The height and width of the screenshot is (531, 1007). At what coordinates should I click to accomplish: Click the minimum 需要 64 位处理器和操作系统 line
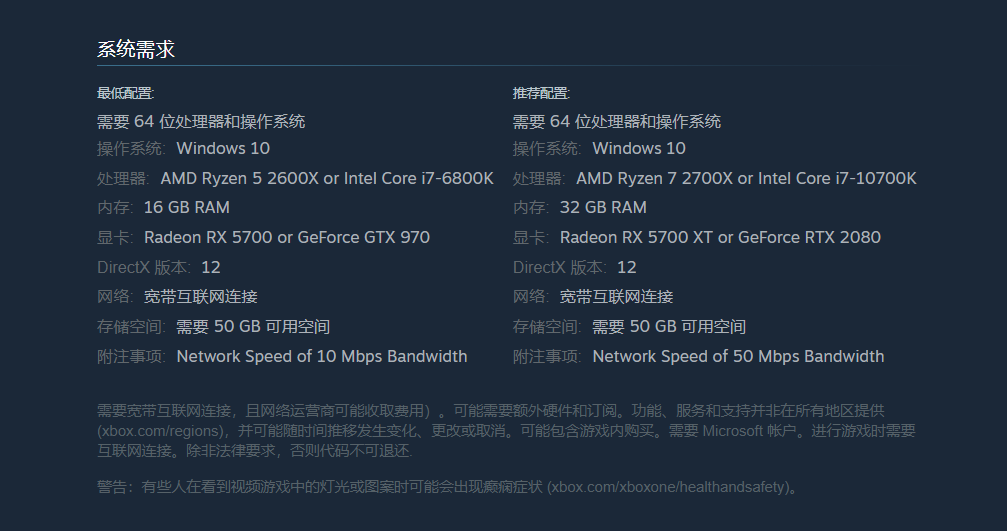(201, 121)
